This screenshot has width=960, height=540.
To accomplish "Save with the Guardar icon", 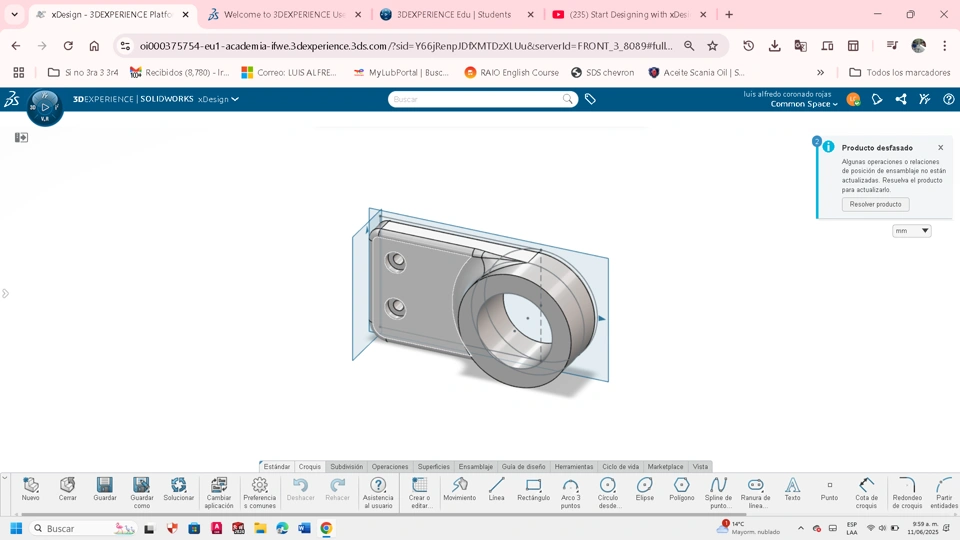I will (x=105, y=486).
